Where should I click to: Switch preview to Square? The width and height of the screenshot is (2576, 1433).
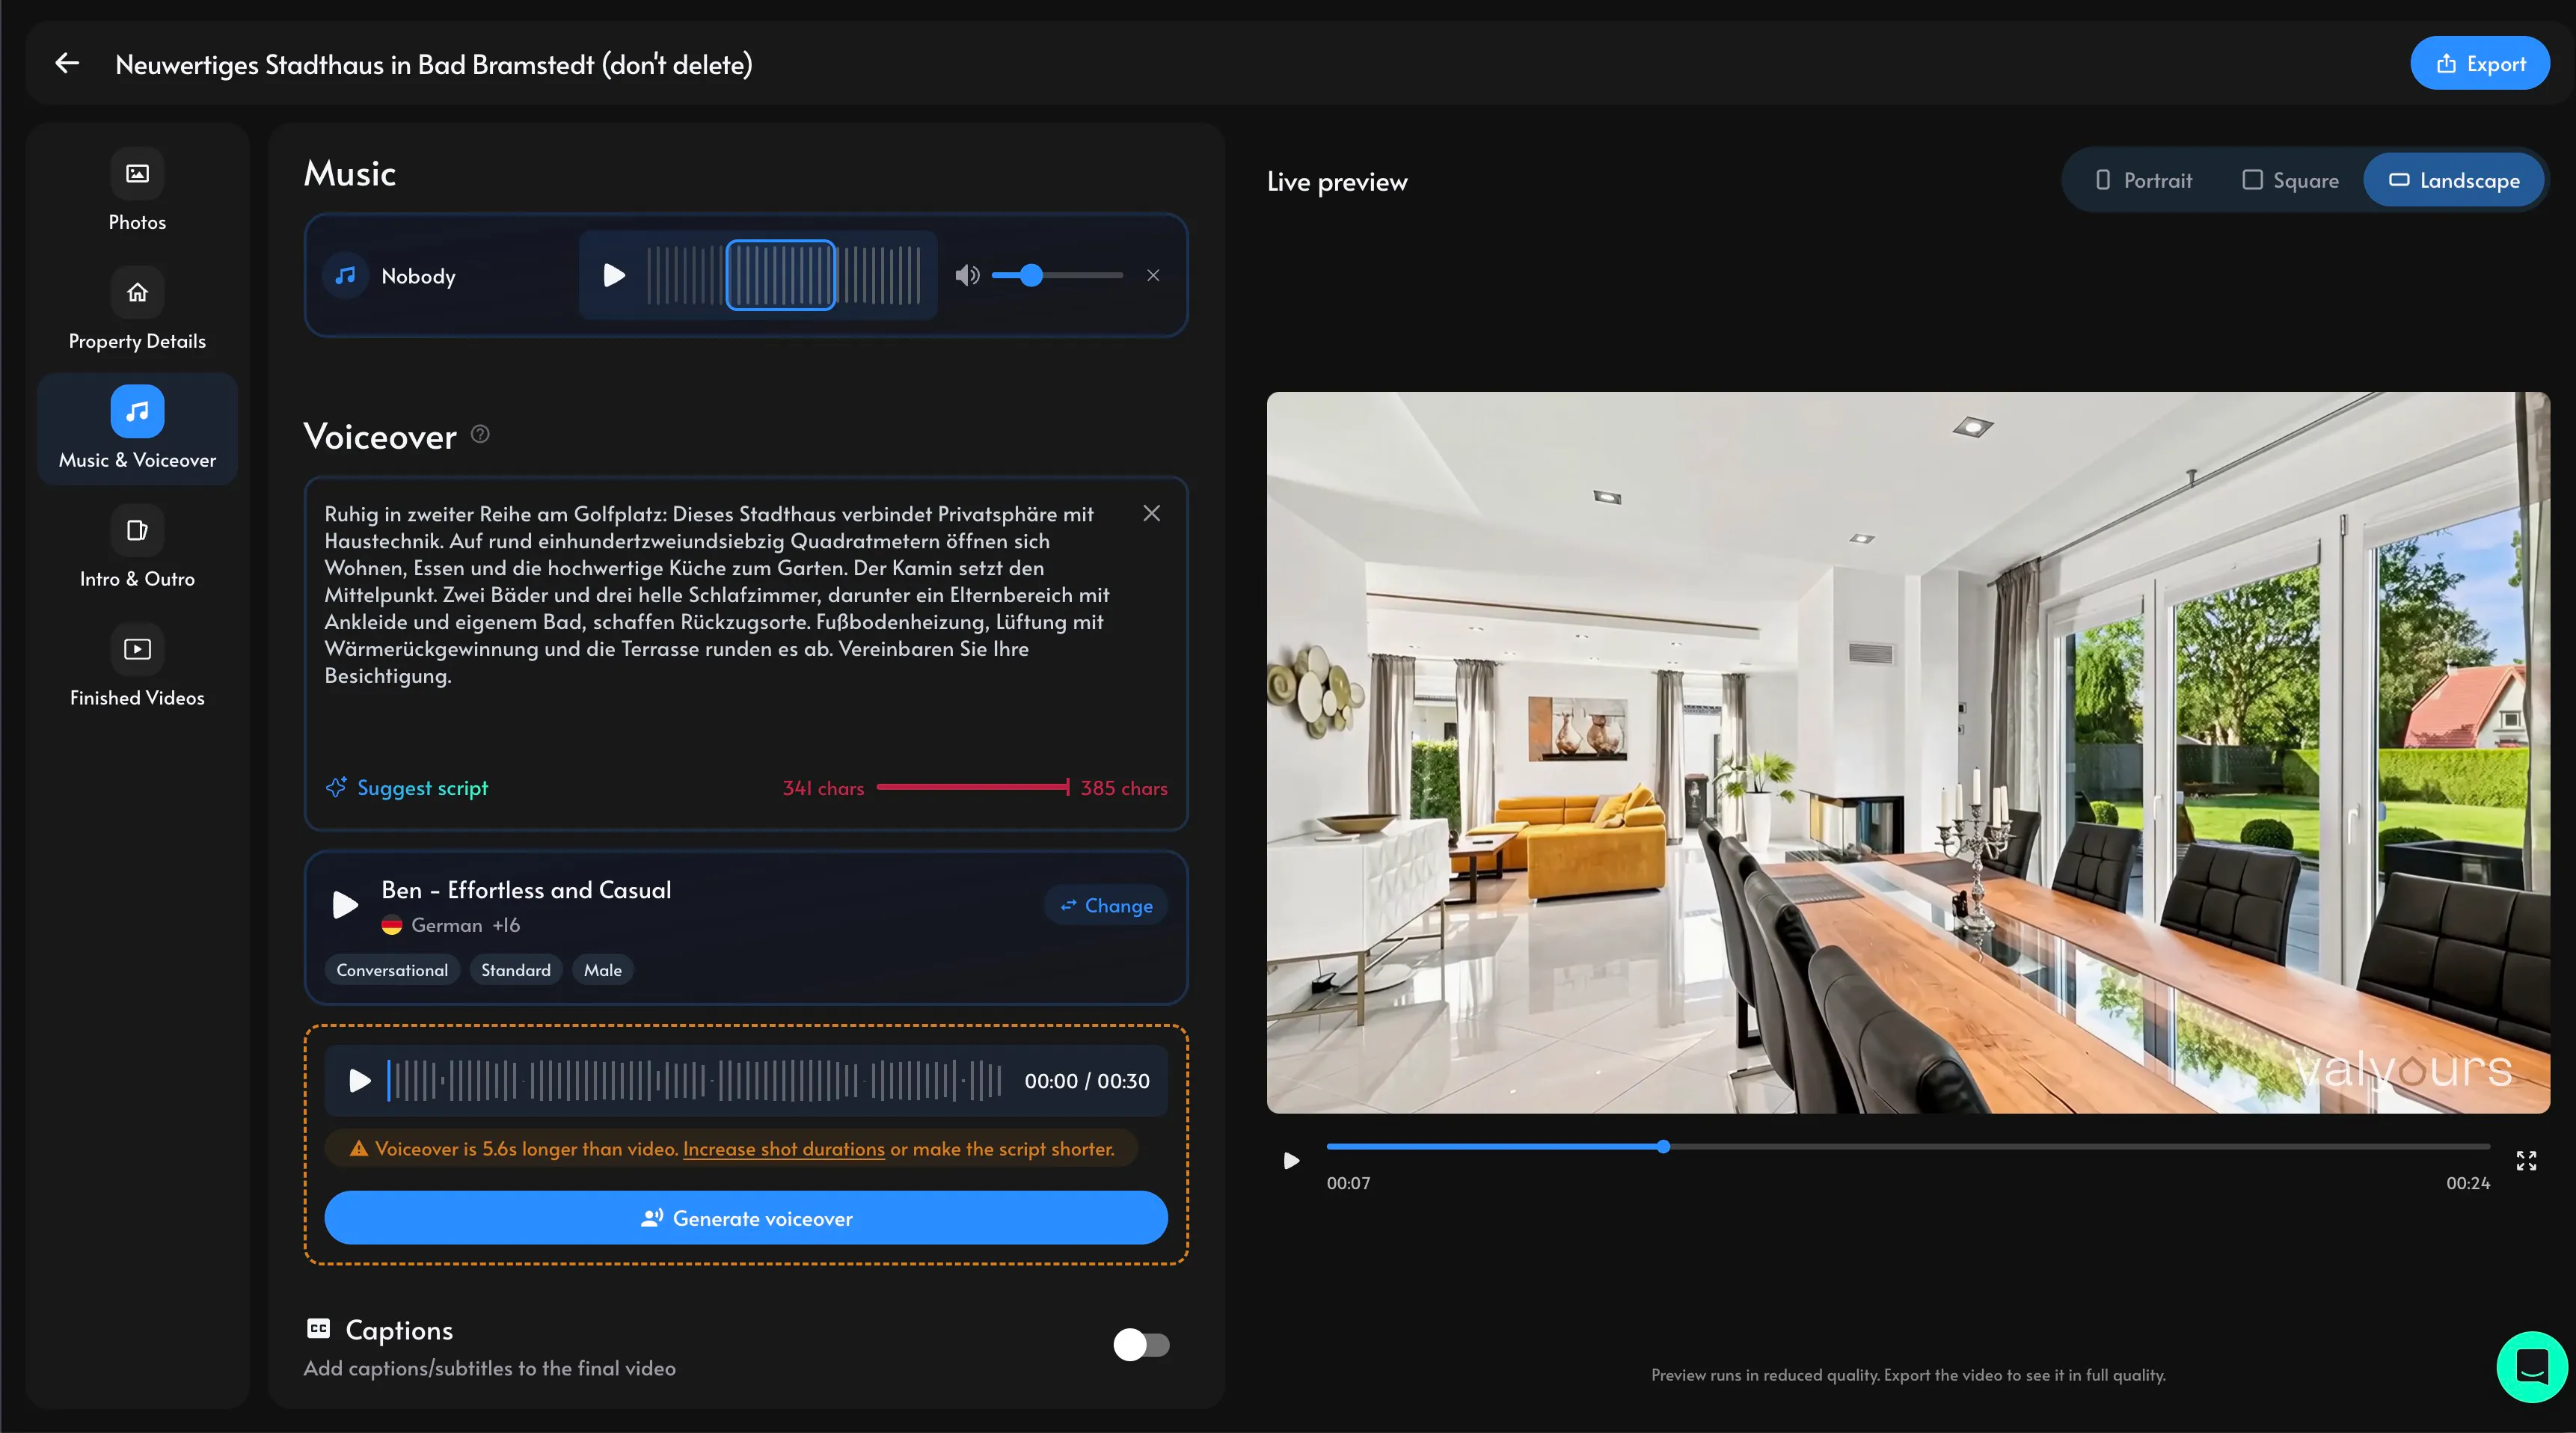pyautogui.click(x=2290, y=181)
